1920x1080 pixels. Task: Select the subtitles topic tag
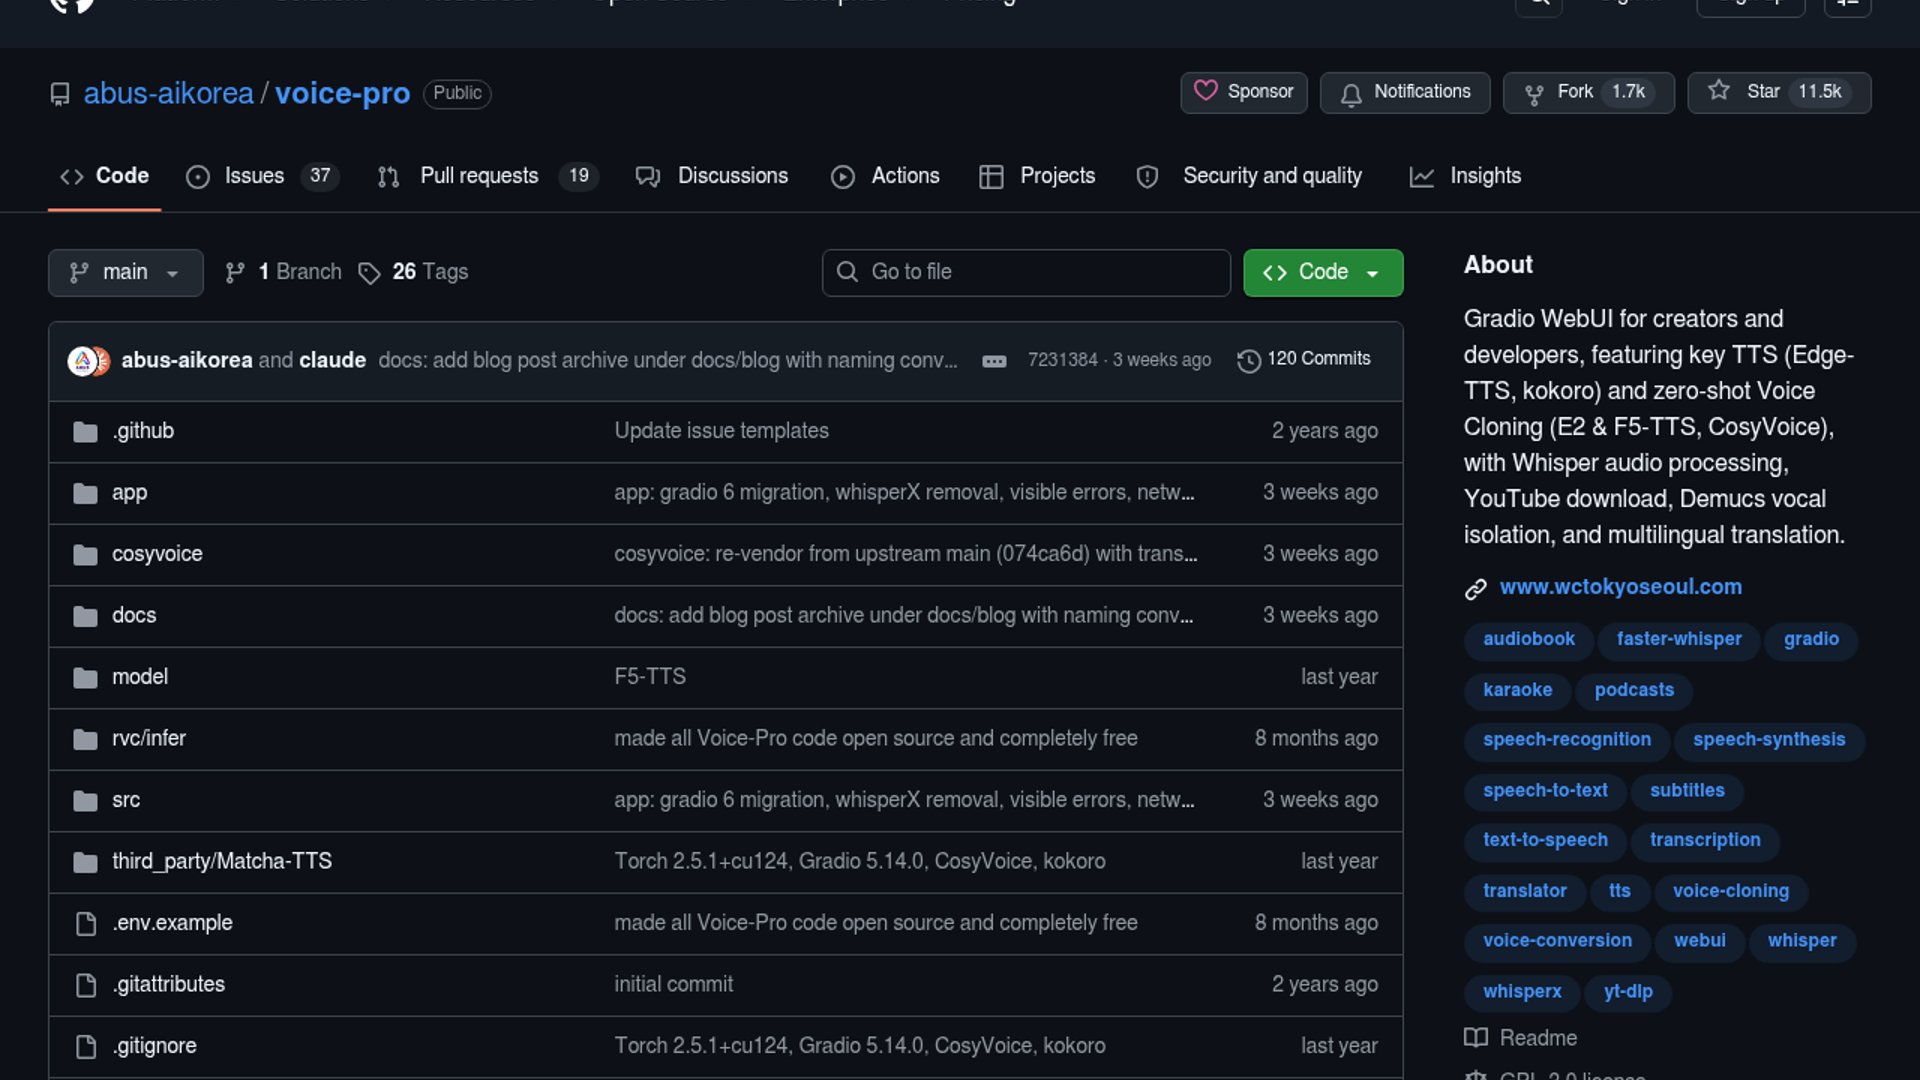pos(1687,792)
